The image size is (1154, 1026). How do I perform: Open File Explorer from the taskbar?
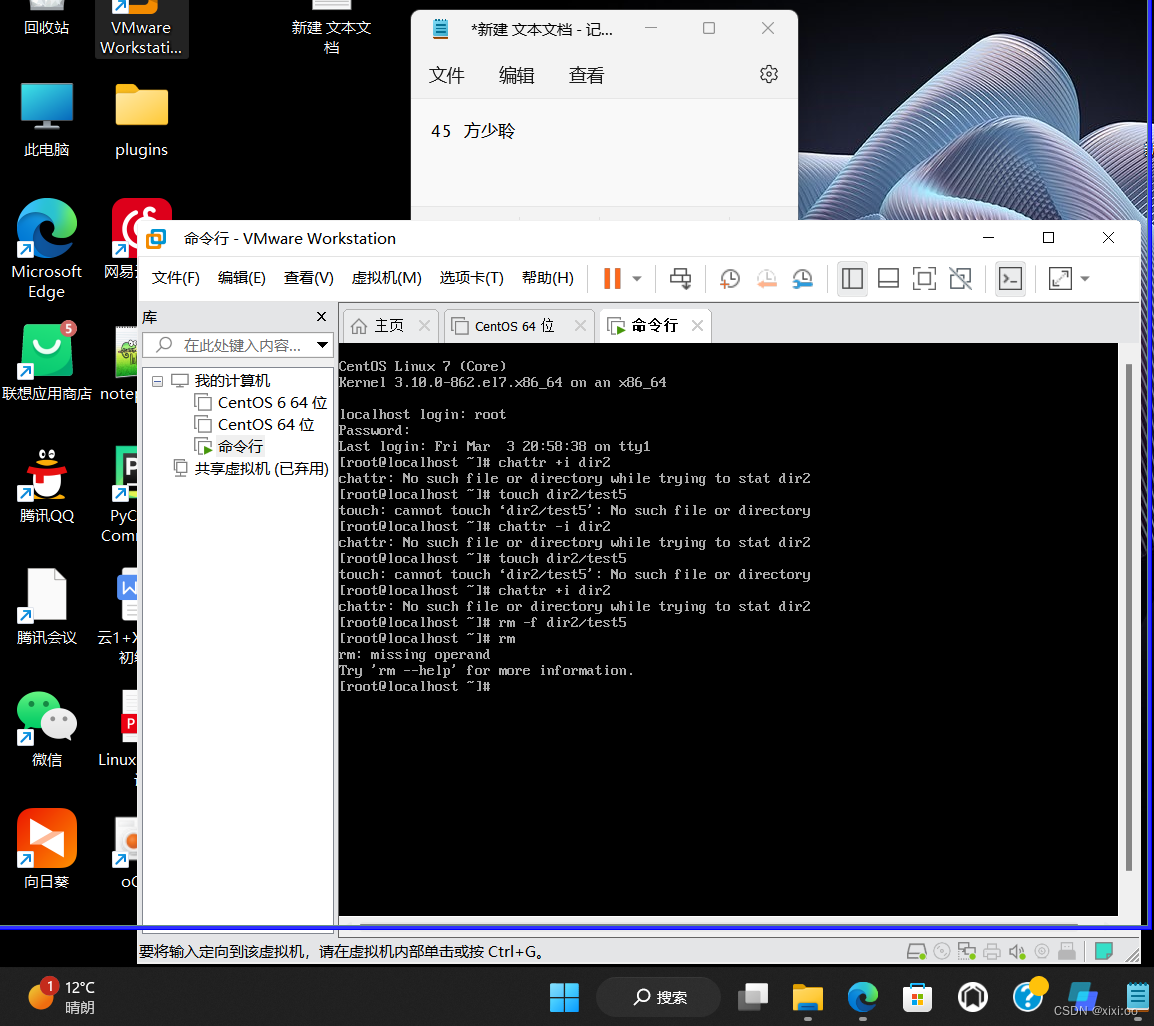807,997
